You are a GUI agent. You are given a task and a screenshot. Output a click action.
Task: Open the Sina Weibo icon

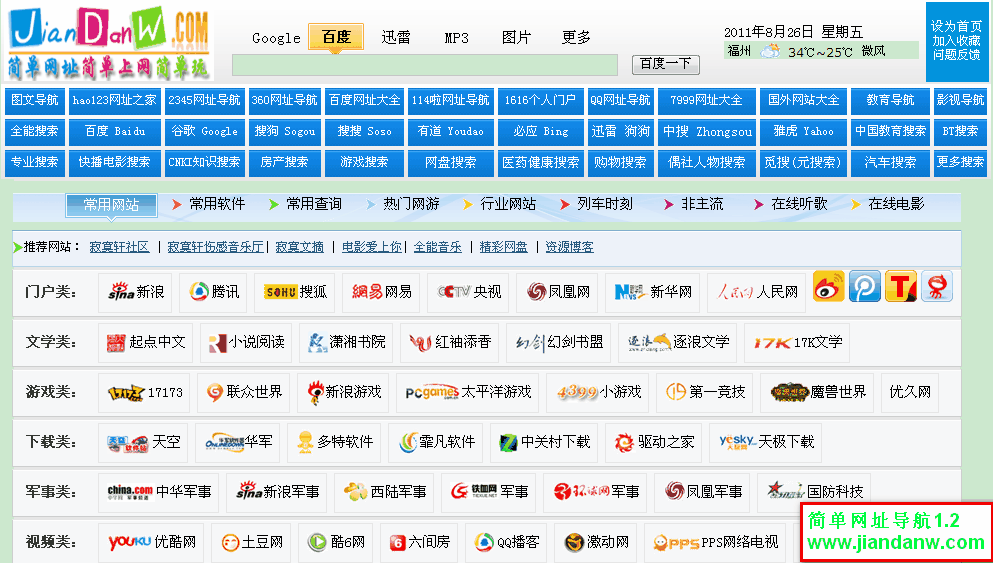[829, 286]
